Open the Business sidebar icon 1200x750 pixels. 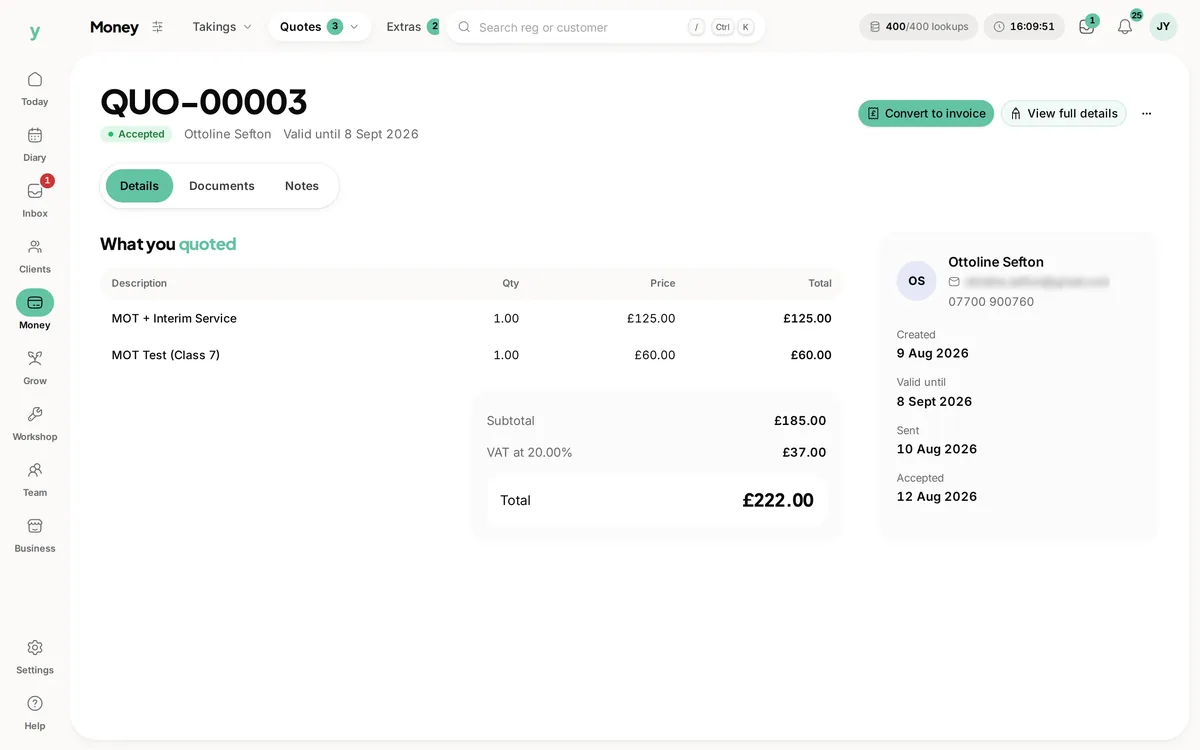tap(35, 526)
